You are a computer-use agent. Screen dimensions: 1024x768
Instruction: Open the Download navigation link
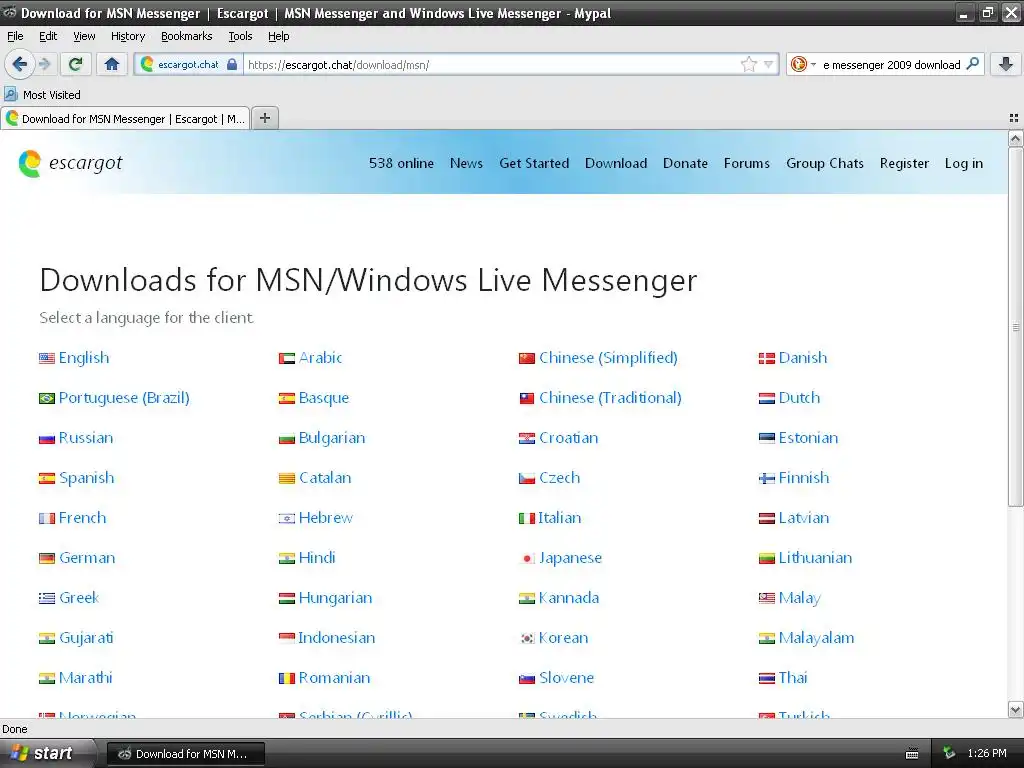point(616,163)
